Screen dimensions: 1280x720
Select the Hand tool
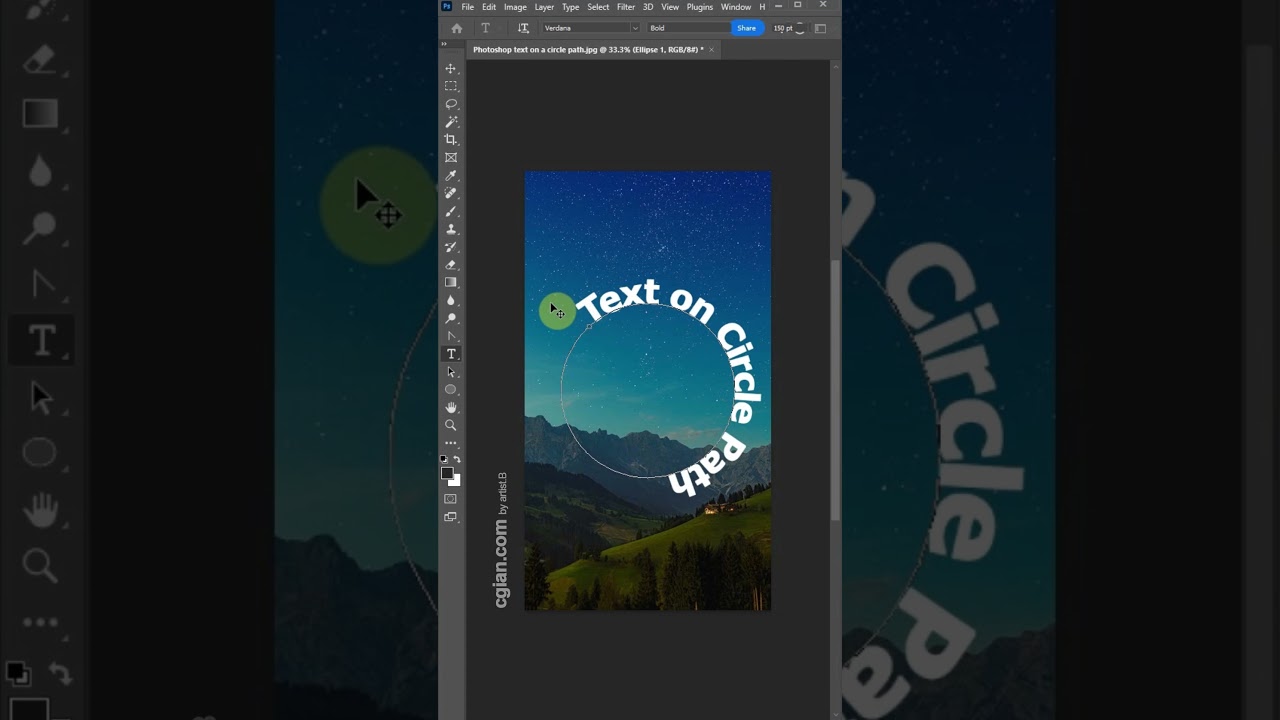tap(451, 407)
